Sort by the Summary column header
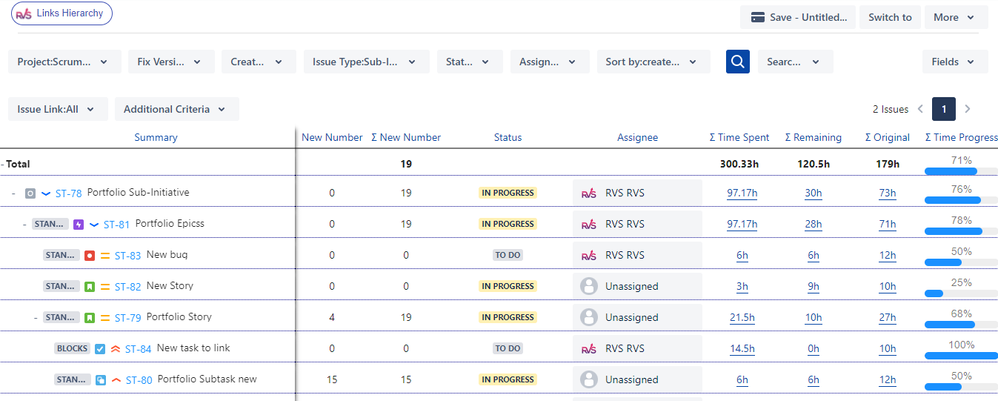The height and width of the screenshot is (401, 998). point(156,137)
